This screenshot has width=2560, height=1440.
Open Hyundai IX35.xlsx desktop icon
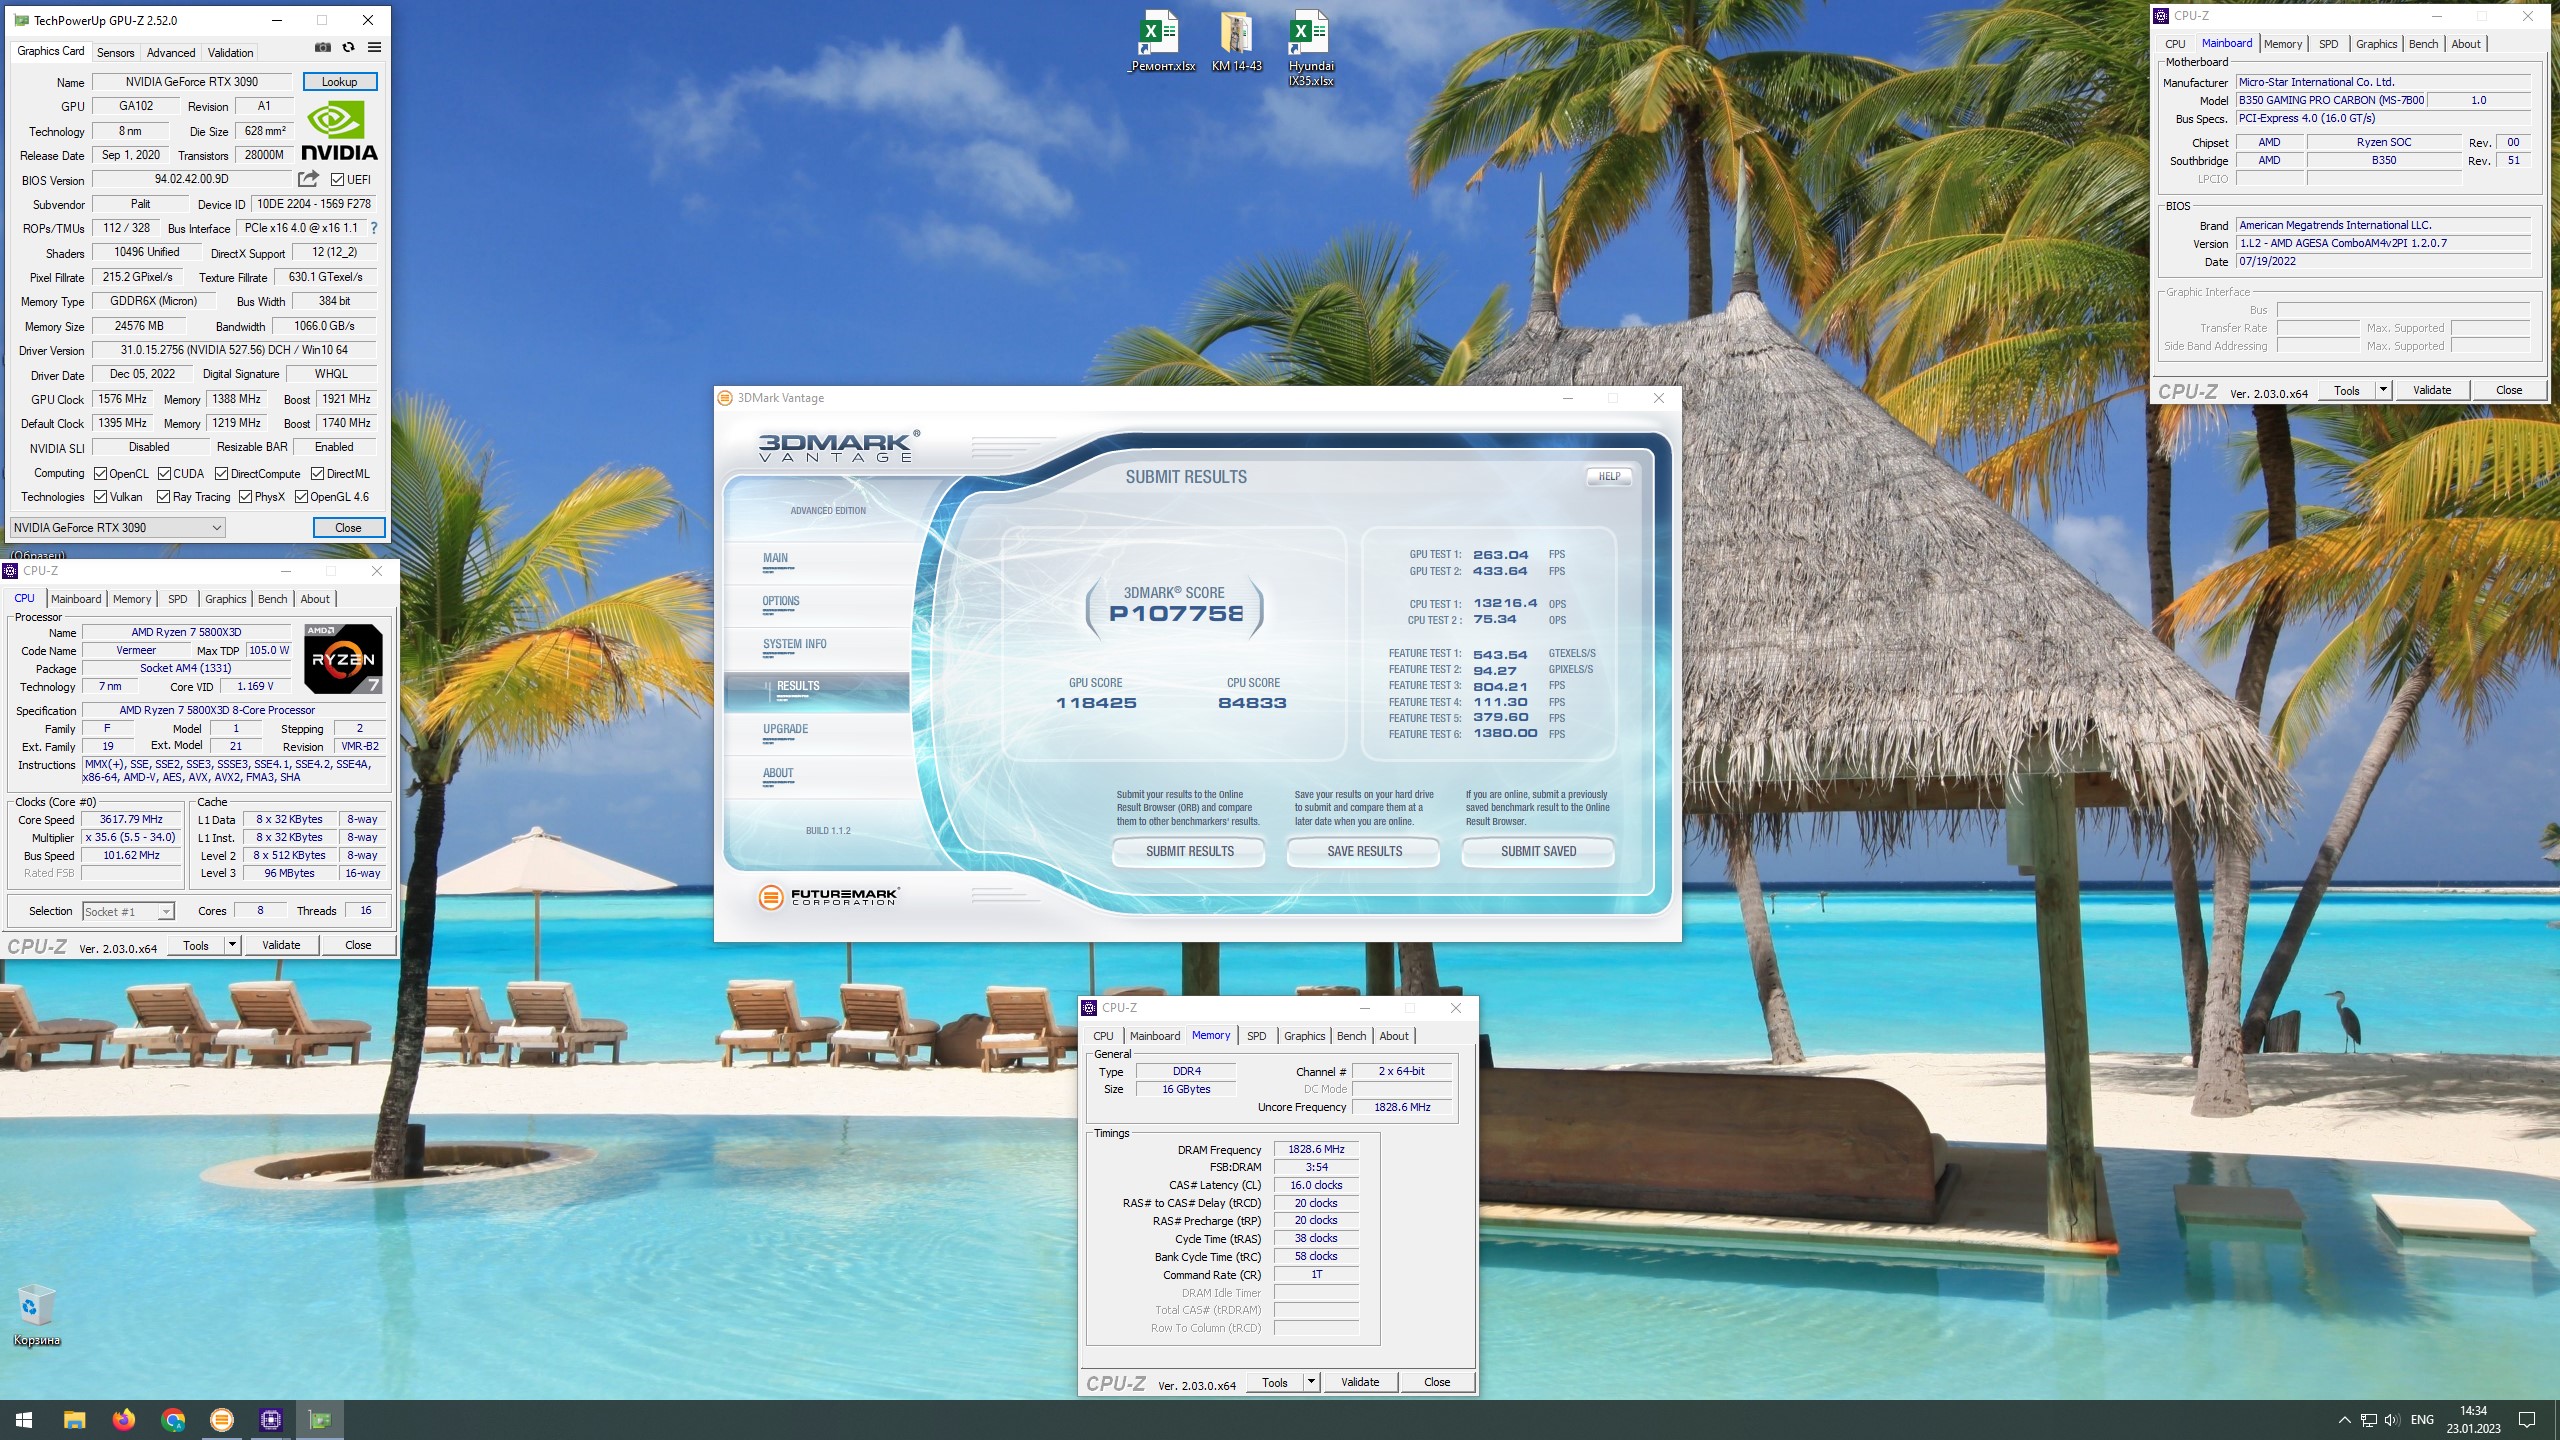pyautogui.click(x=1310, y=48)
